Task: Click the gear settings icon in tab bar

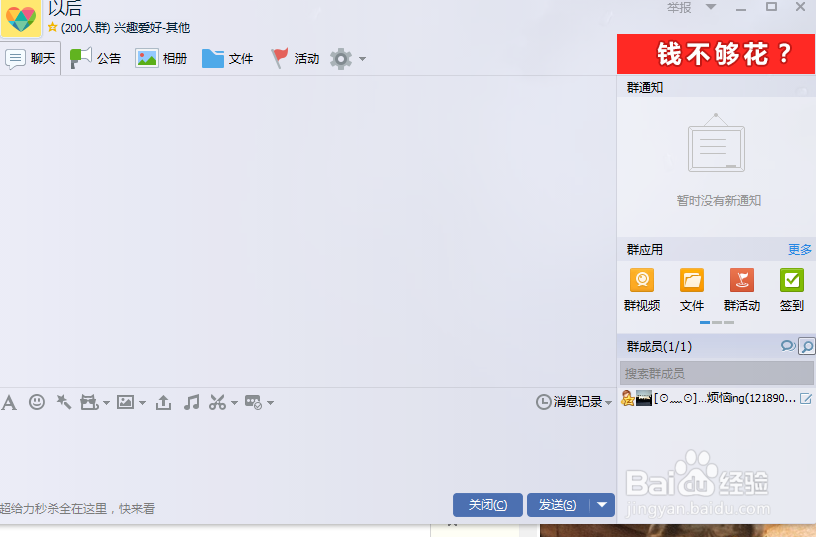Action: click(x=341, y=59)
